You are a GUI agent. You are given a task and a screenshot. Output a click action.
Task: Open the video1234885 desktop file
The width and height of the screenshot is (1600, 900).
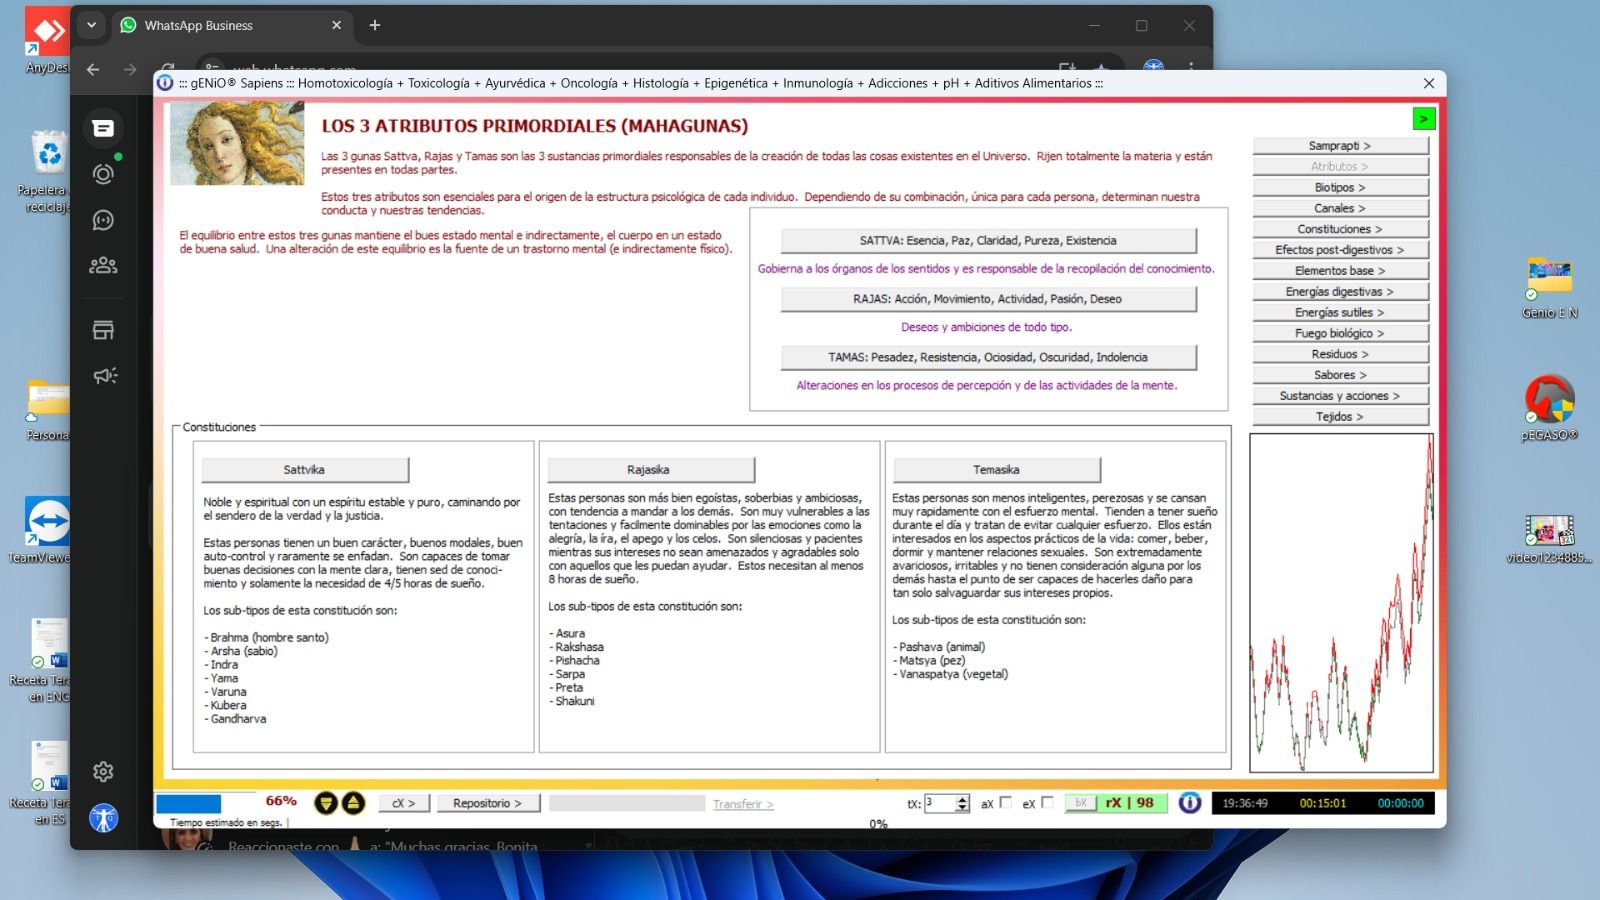point(1549,538)
